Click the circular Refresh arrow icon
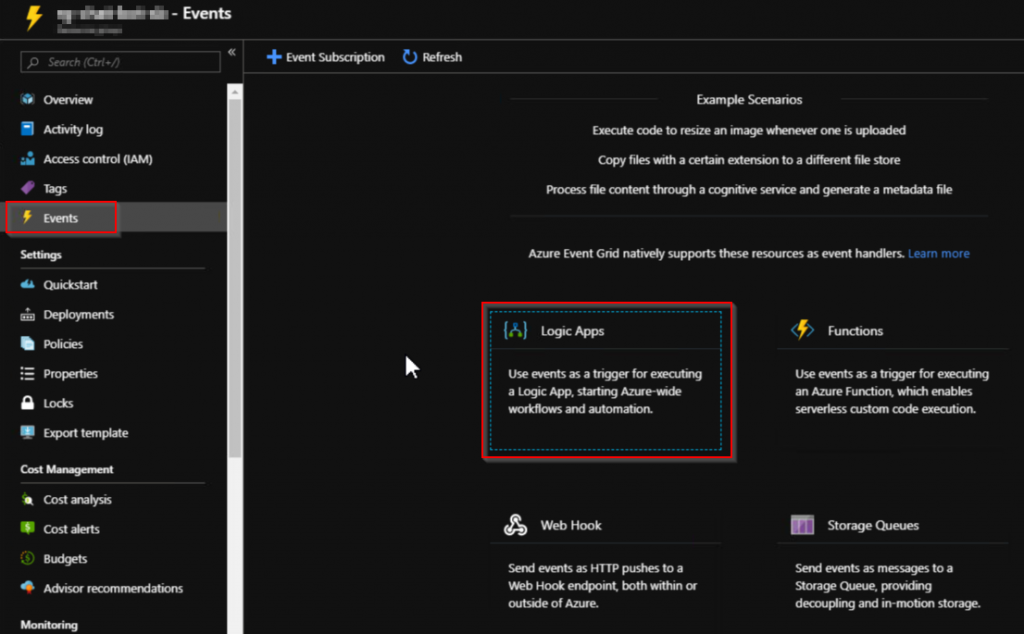This screenshot has height=634, width=1024. coord(409,57)
